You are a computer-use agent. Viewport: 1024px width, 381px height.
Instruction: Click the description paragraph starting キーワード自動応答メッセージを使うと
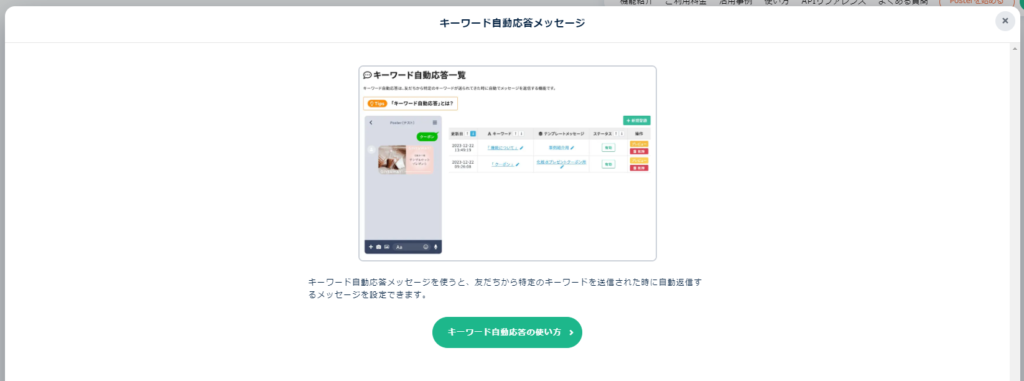[x=505, y=288]
